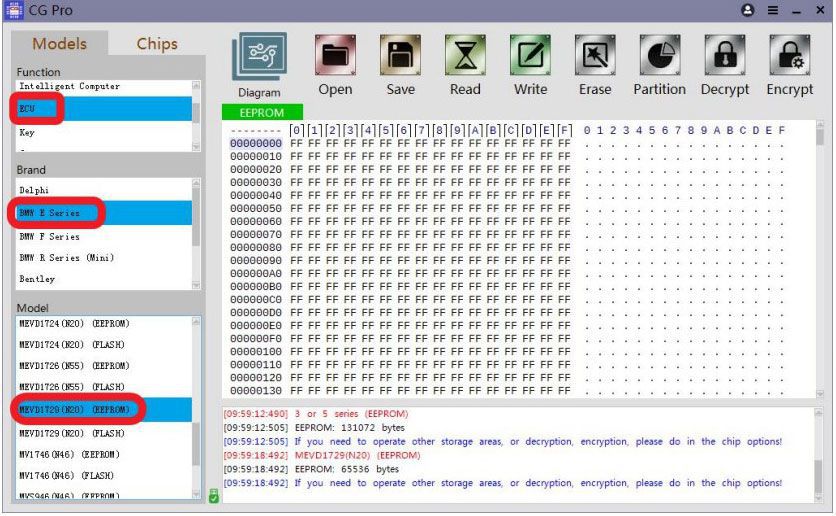Select Key in Function list

[103, 132]
